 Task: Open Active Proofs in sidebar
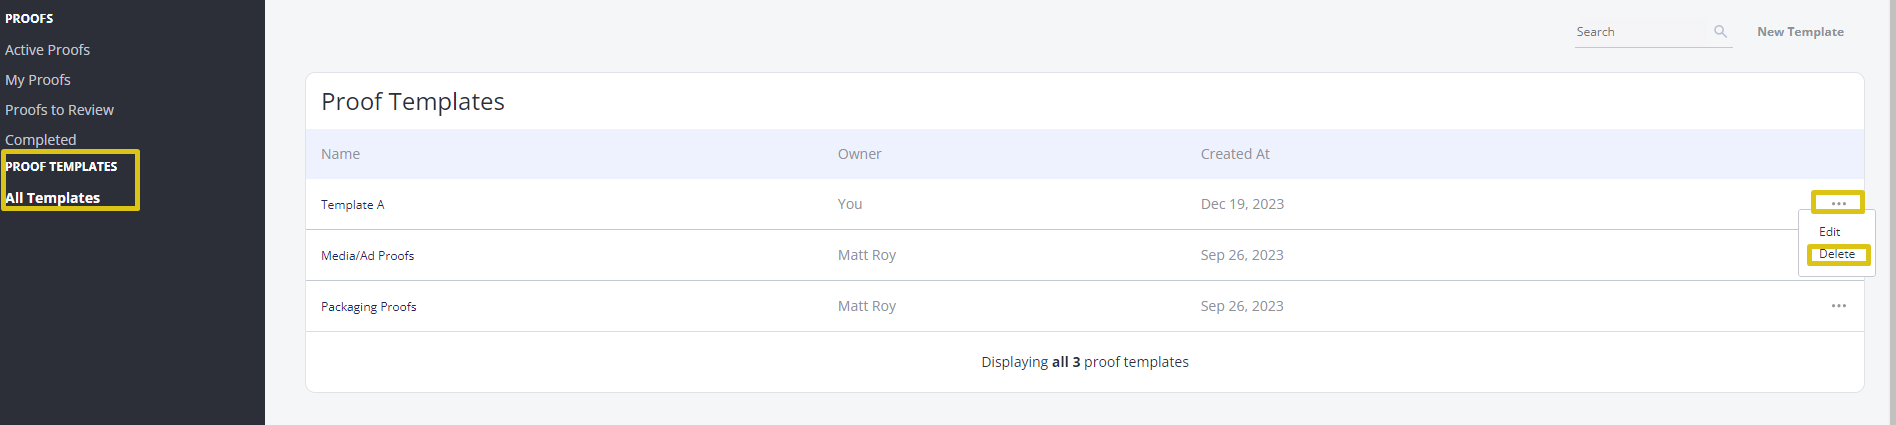click(x=47, y=50)
